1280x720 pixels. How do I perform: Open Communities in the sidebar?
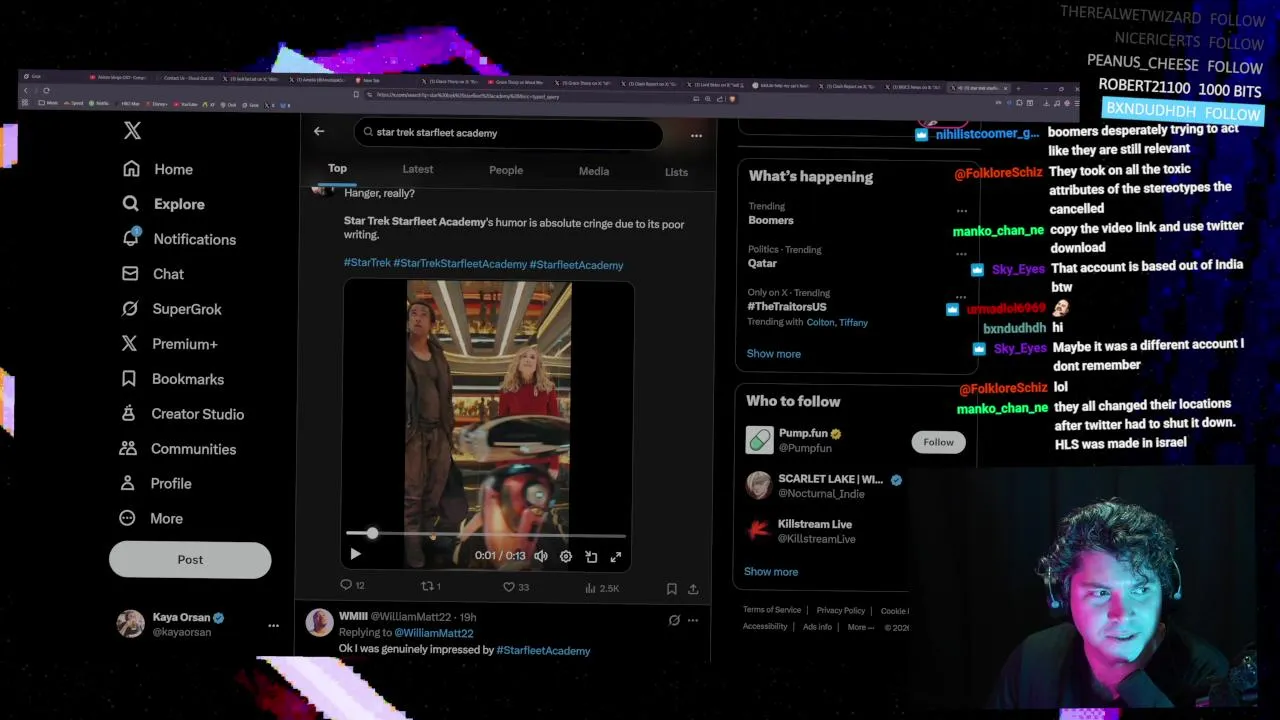(x=178, y=449)
